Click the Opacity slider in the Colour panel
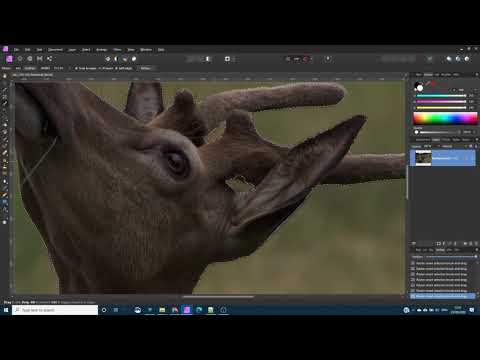 (438, 132)
